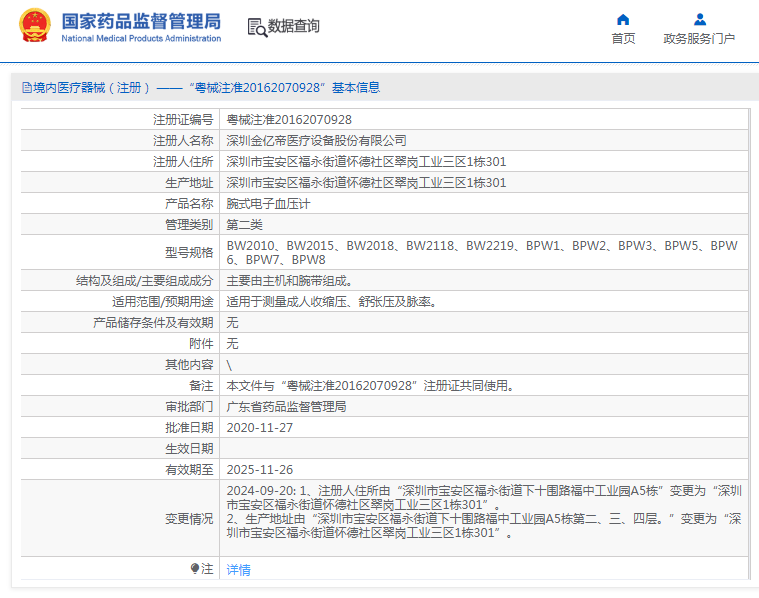Click 国家药品监督管理局 site title
Image resolution: width=759 pixels, height=598 pixels.
click(141, 22)
